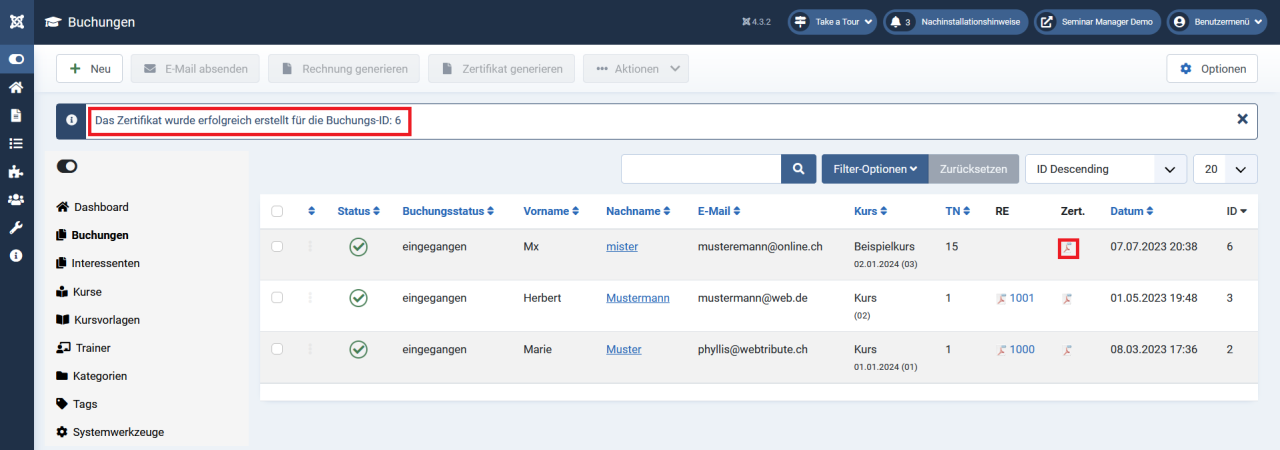
Task: Open the Mustermann last name link
Action: pos(637,298)
